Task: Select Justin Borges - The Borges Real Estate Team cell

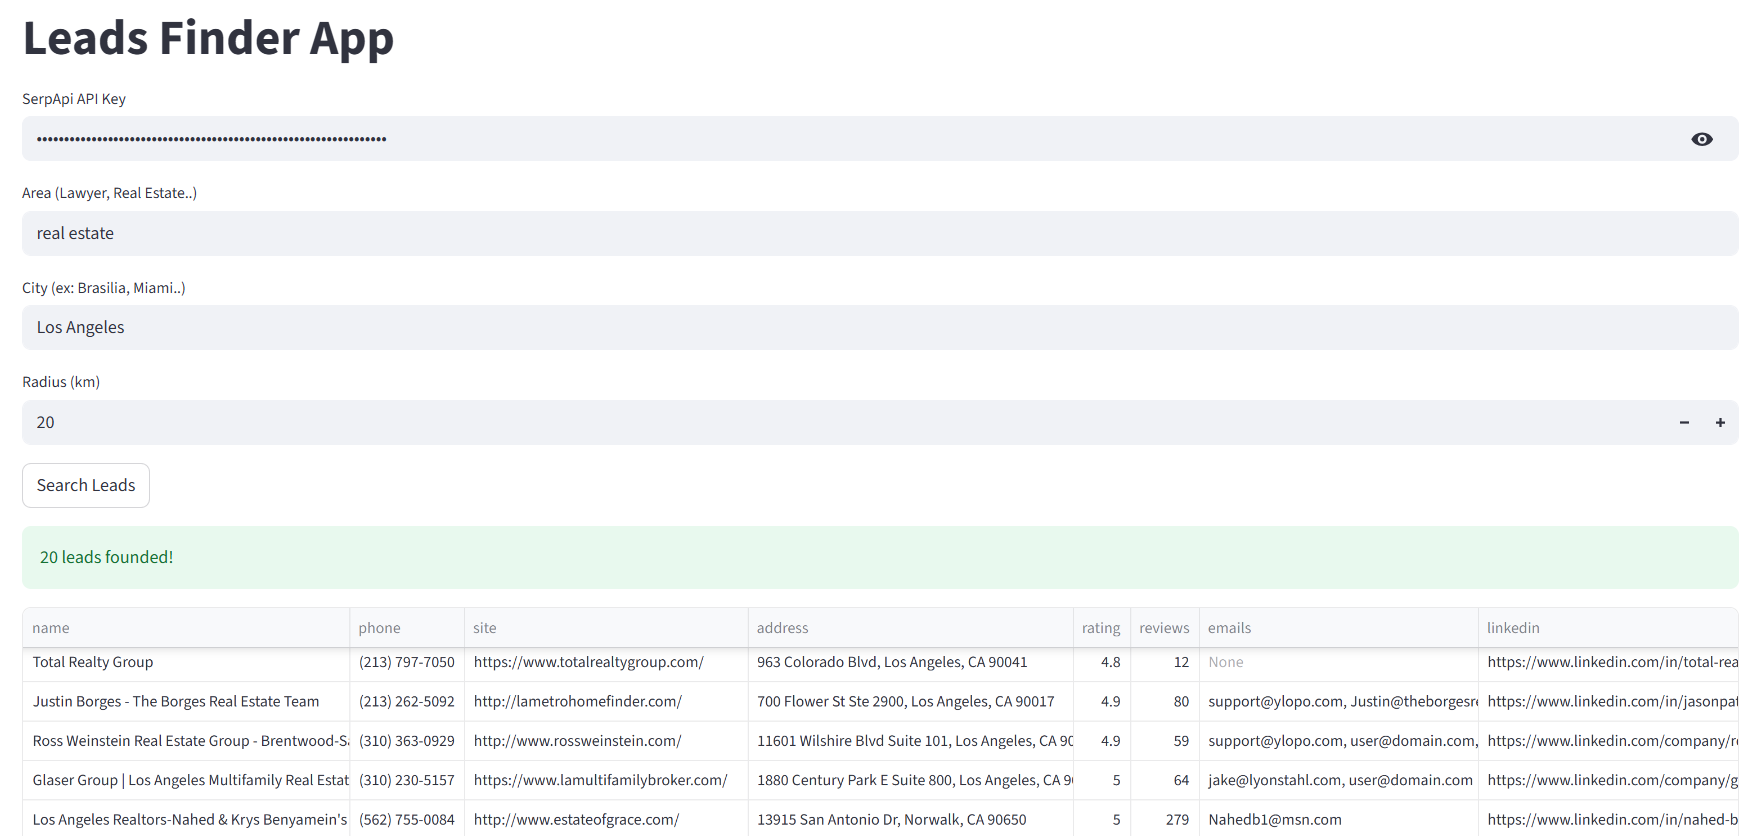Action: (x=186, y=702)
